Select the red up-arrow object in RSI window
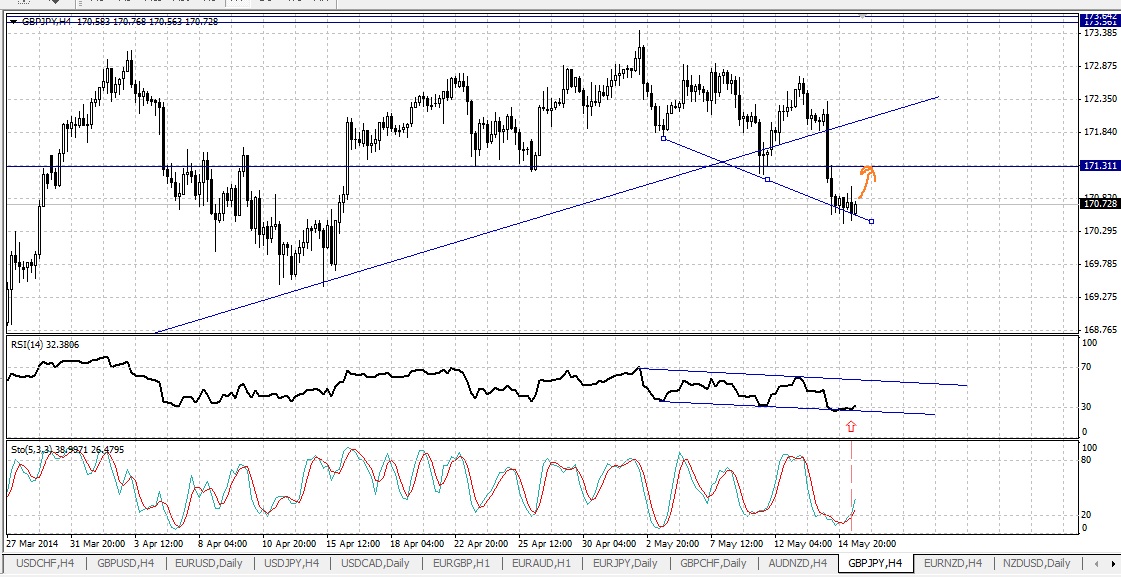 (851, 427)
